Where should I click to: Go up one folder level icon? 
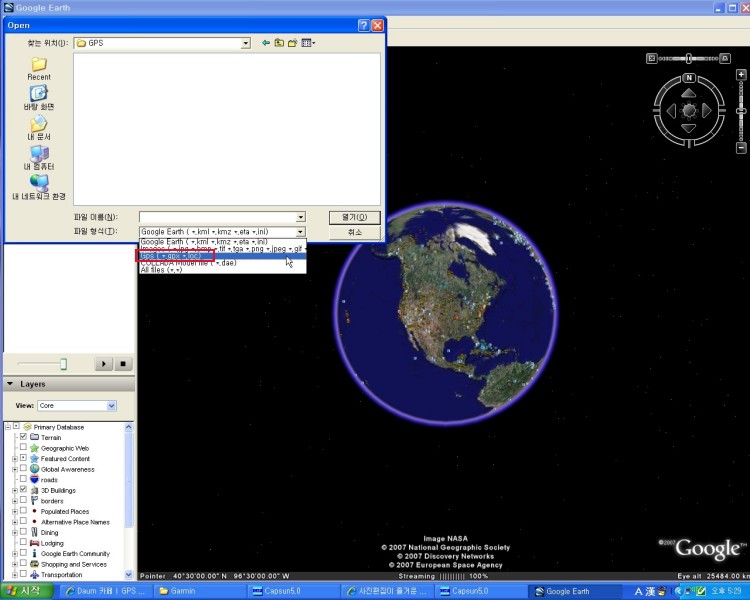click(279, 43)
